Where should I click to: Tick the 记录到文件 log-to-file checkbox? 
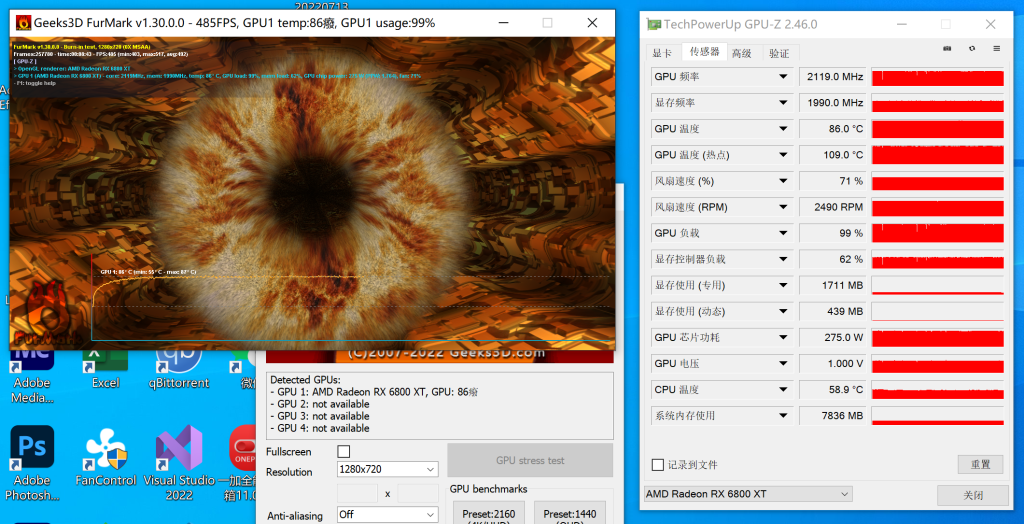coord(657,465)
